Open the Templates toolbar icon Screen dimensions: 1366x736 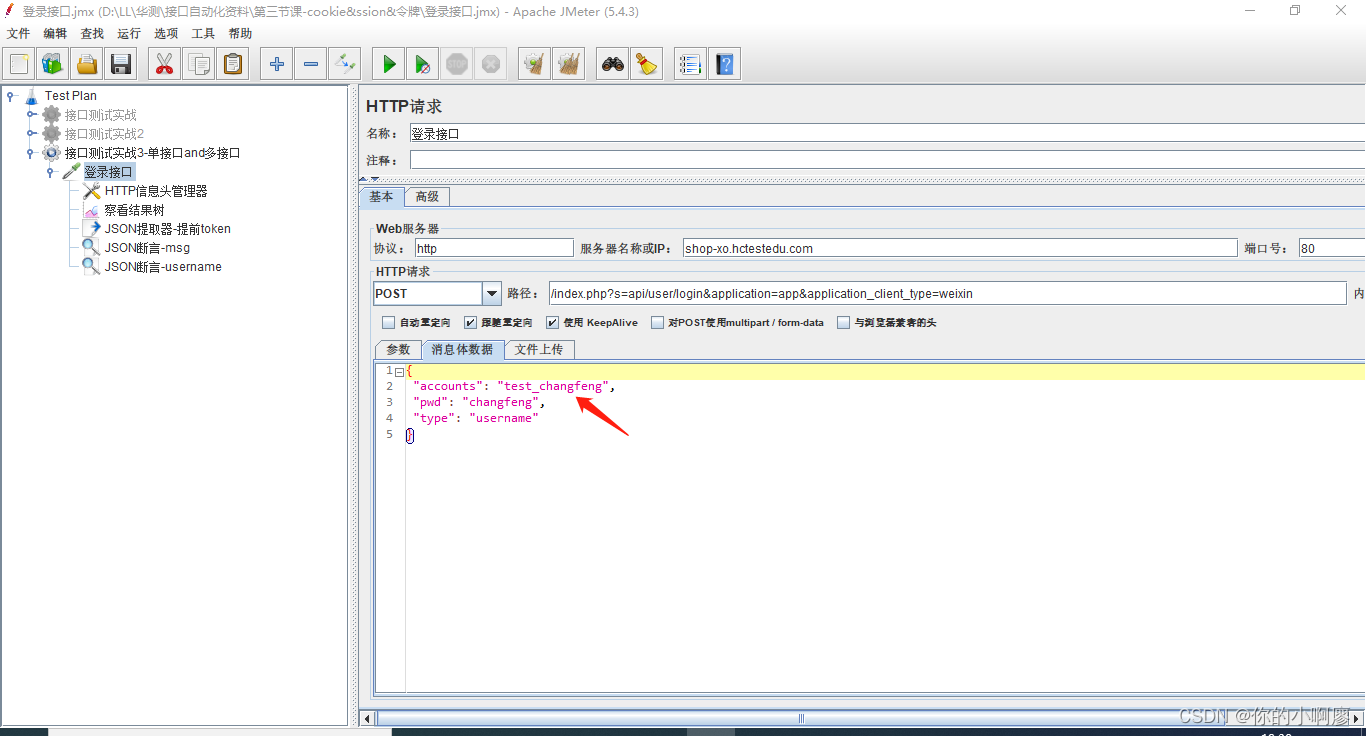(x=53, y=64)
